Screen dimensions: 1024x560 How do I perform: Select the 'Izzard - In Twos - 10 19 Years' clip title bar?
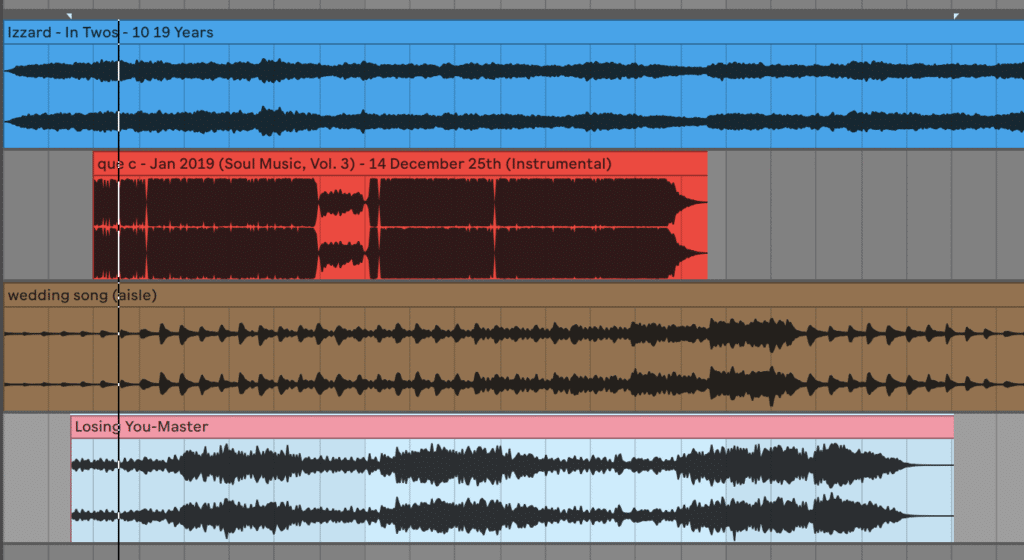[x=513, y=33]
